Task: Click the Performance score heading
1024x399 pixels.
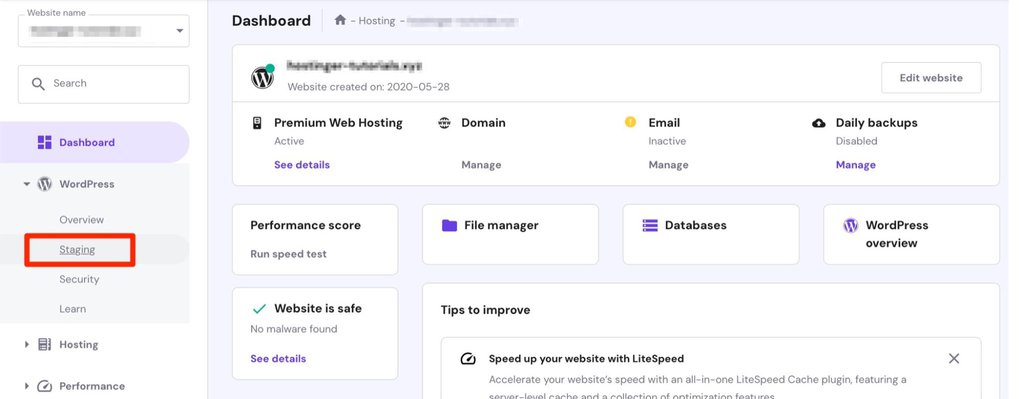Action: pyautogui.click(x=306, y=225)
